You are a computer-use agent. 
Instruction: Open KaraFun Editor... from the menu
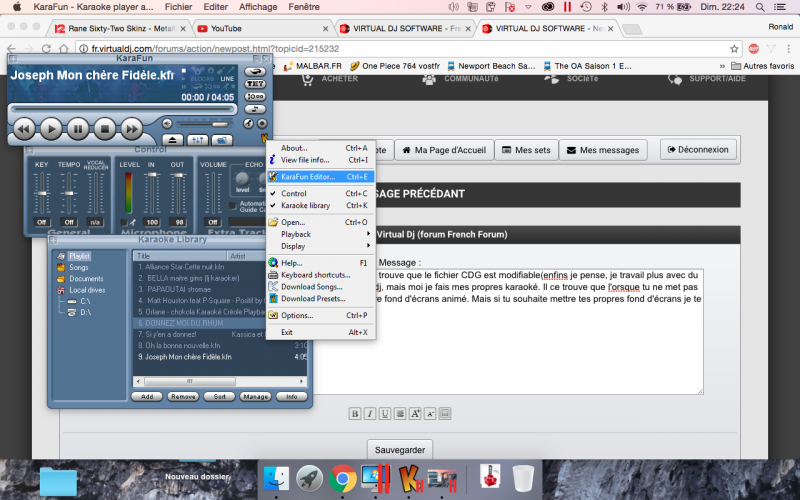point(321,177)
